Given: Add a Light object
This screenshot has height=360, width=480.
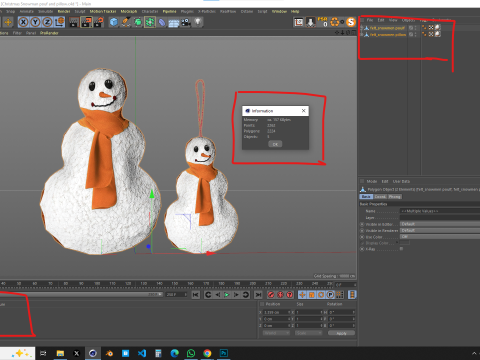Looking at the screenshot, I should click(198, 22).
